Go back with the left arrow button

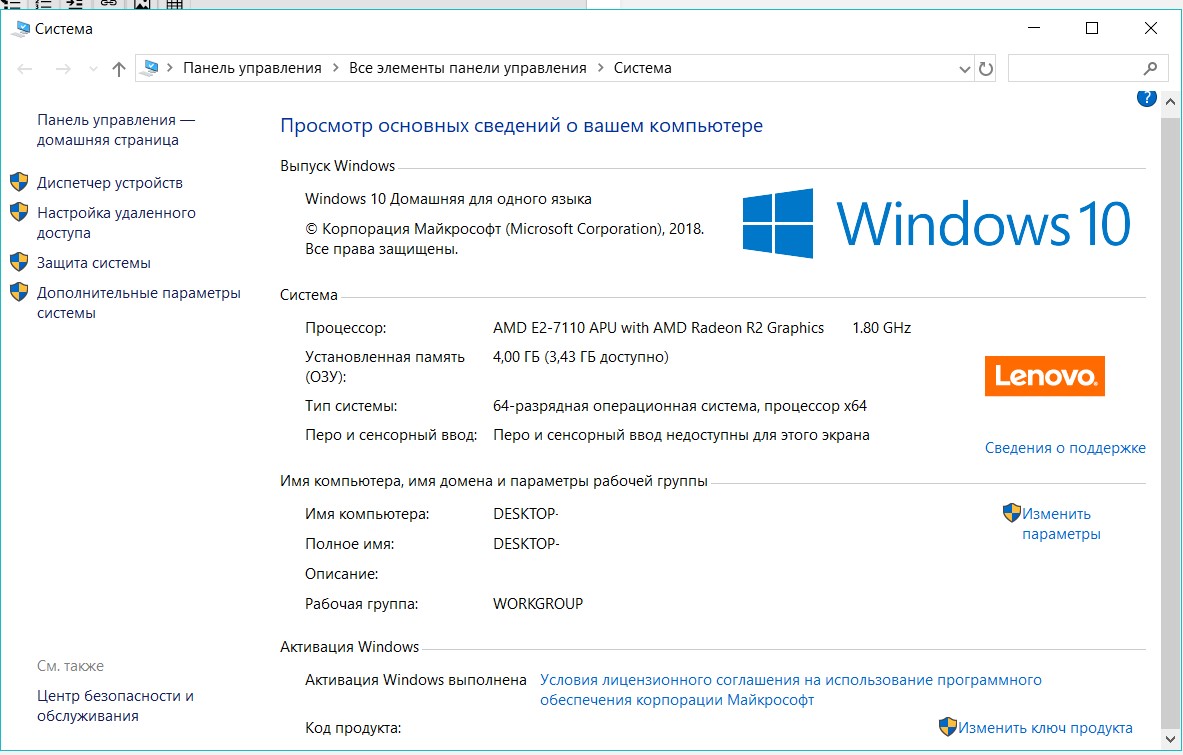[x=25, y=69]
